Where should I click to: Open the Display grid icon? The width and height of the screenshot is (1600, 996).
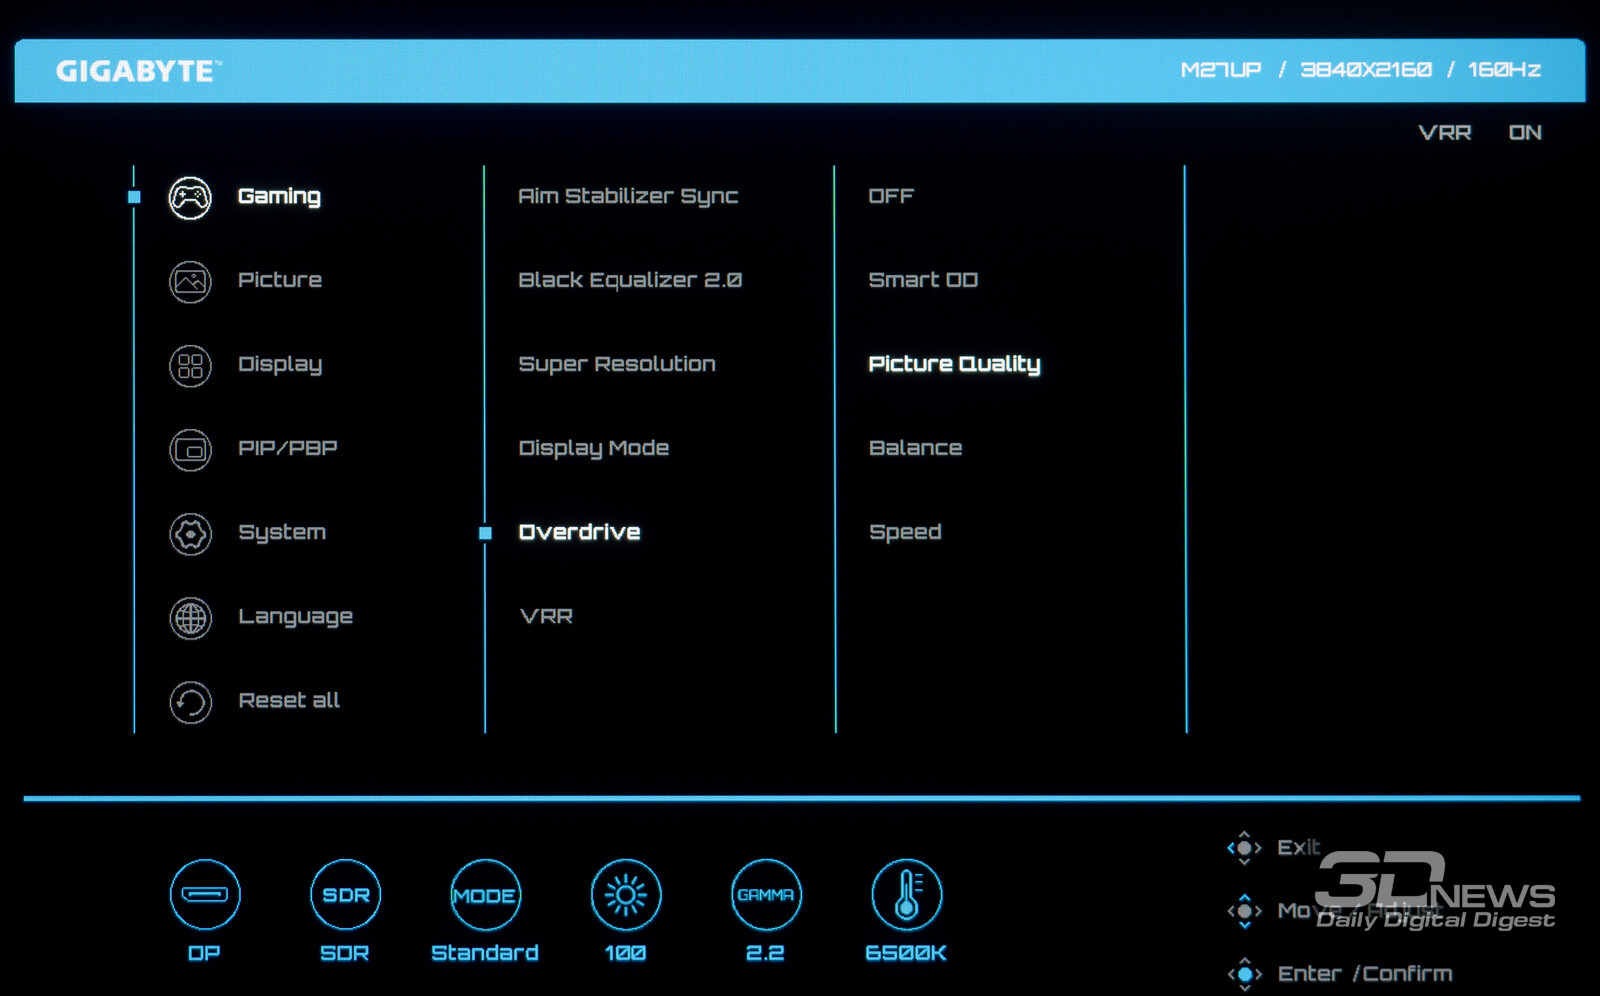(x=190, y=366)
